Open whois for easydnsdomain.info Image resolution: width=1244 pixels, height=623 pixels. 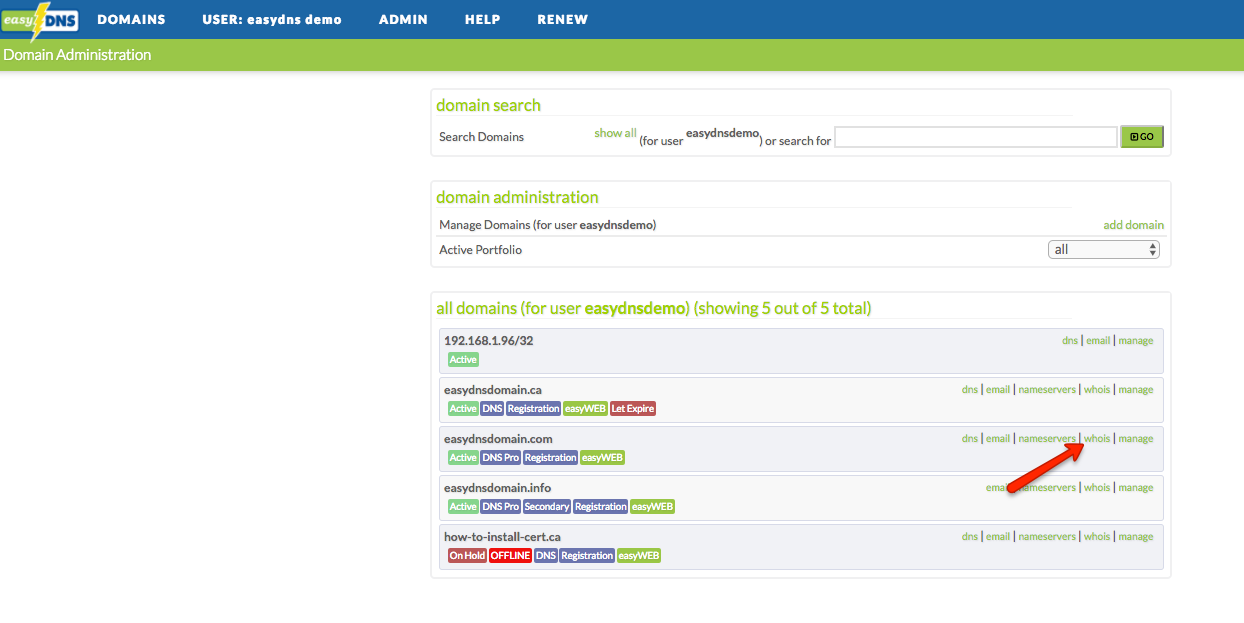click(1097, 488)
